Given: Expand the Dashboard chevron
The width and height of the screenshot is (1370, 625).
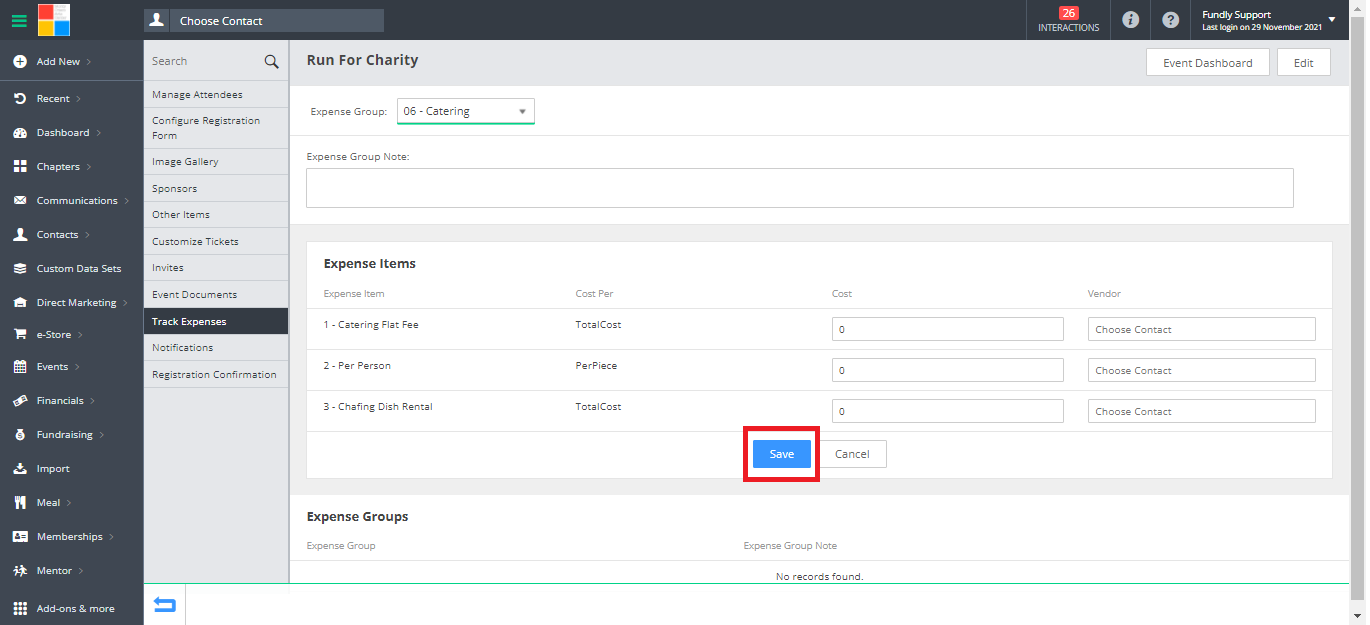Looking at the screenshot, I should (98, 133).
